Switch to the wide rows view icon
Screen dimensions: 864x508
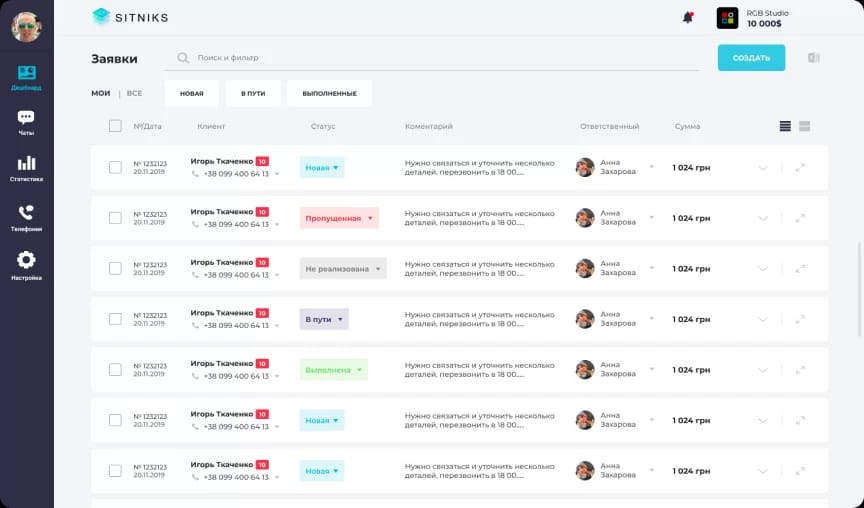tap(804, 126)
